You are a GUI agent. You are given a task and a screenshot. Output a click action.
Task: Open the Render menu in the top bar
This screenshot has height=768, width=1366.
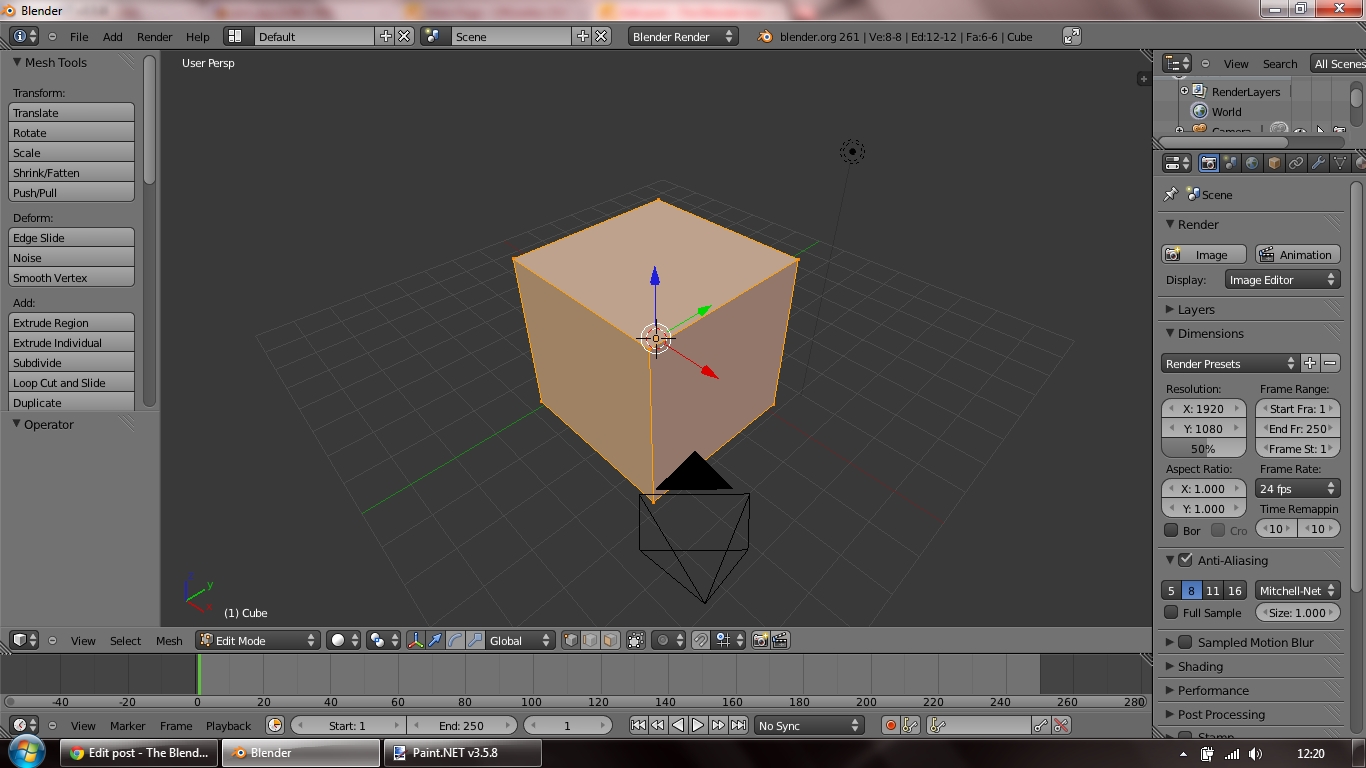[x=154, y=36]
